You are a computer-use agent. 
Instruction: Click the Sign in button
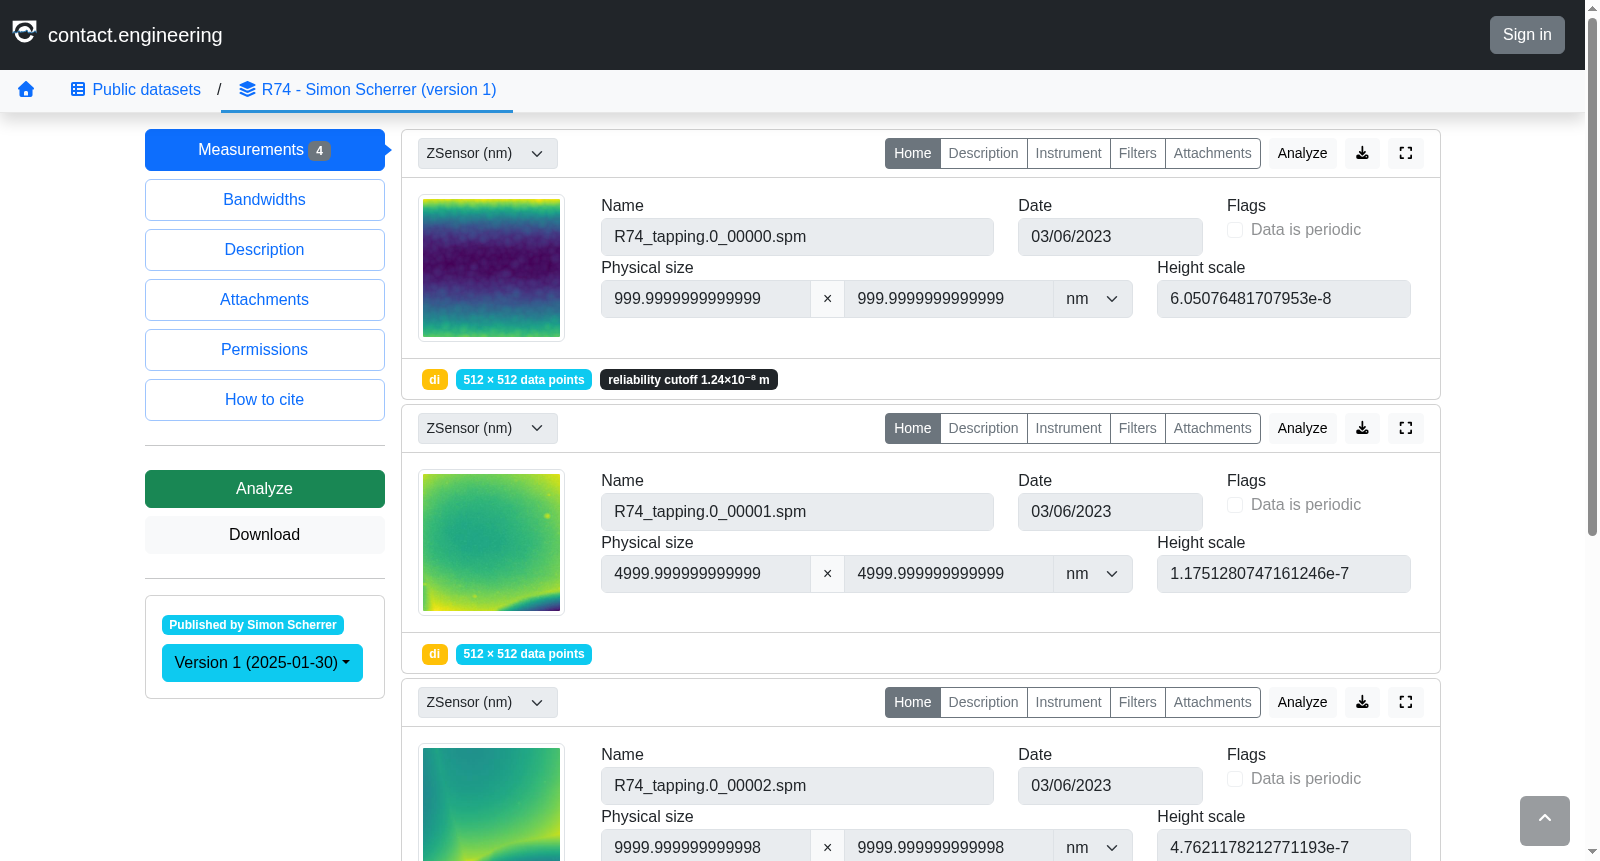point(1527,35)
